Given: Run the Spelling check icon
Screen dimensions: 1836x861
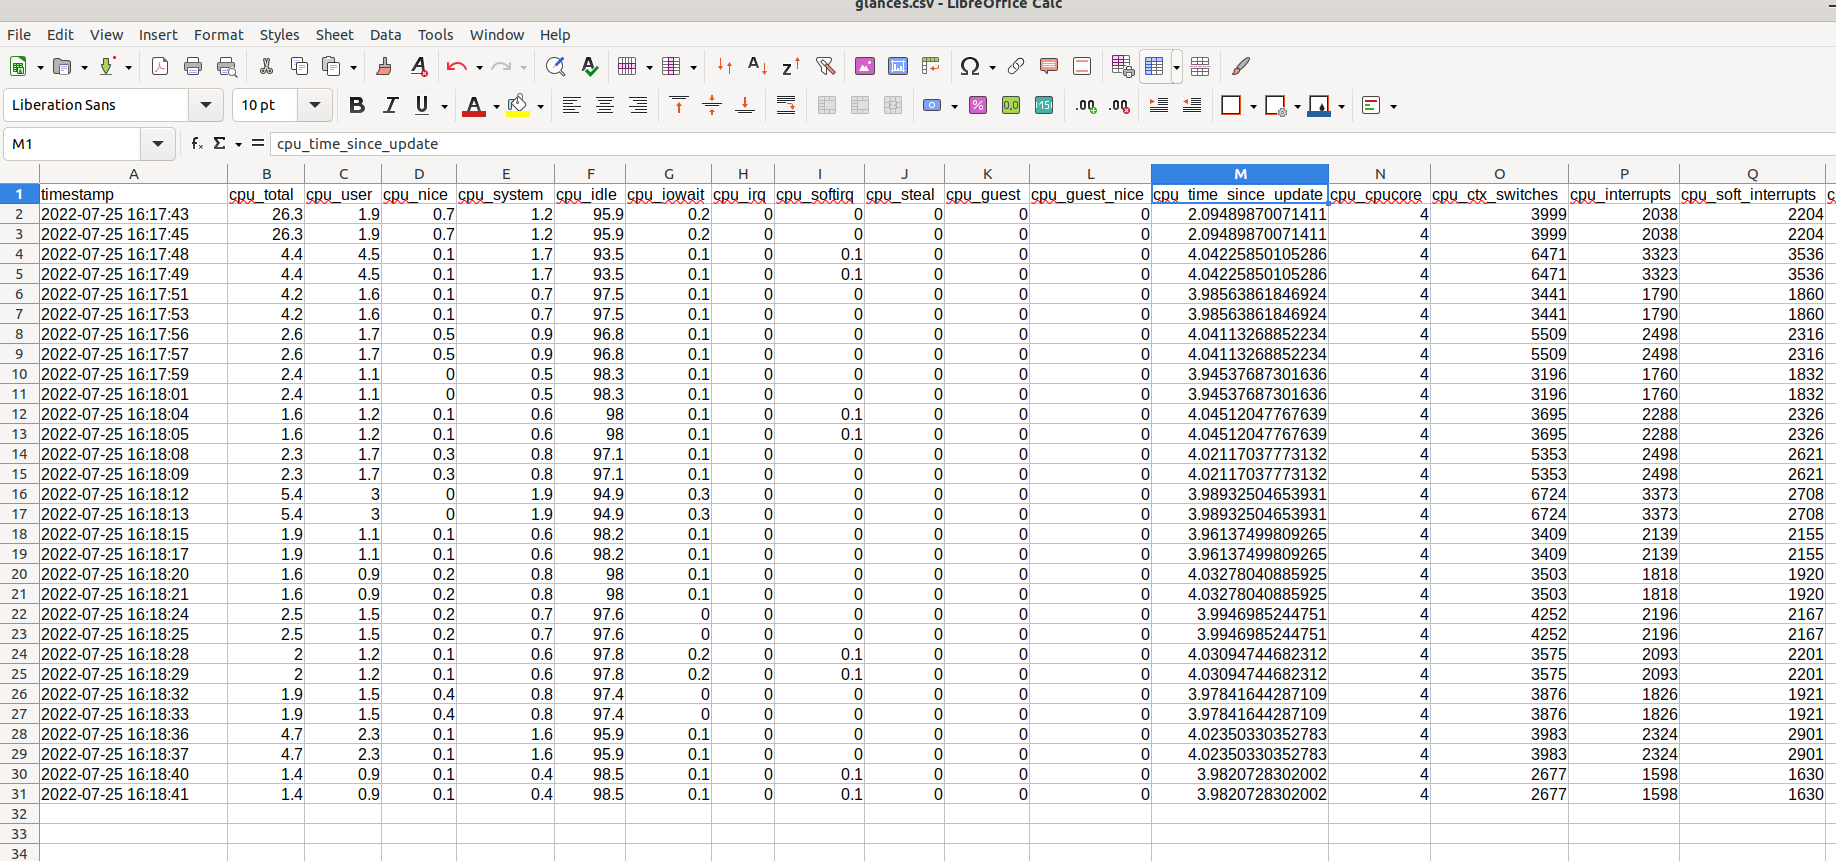Looking at the screenshot, I should (x=589, y=67).
